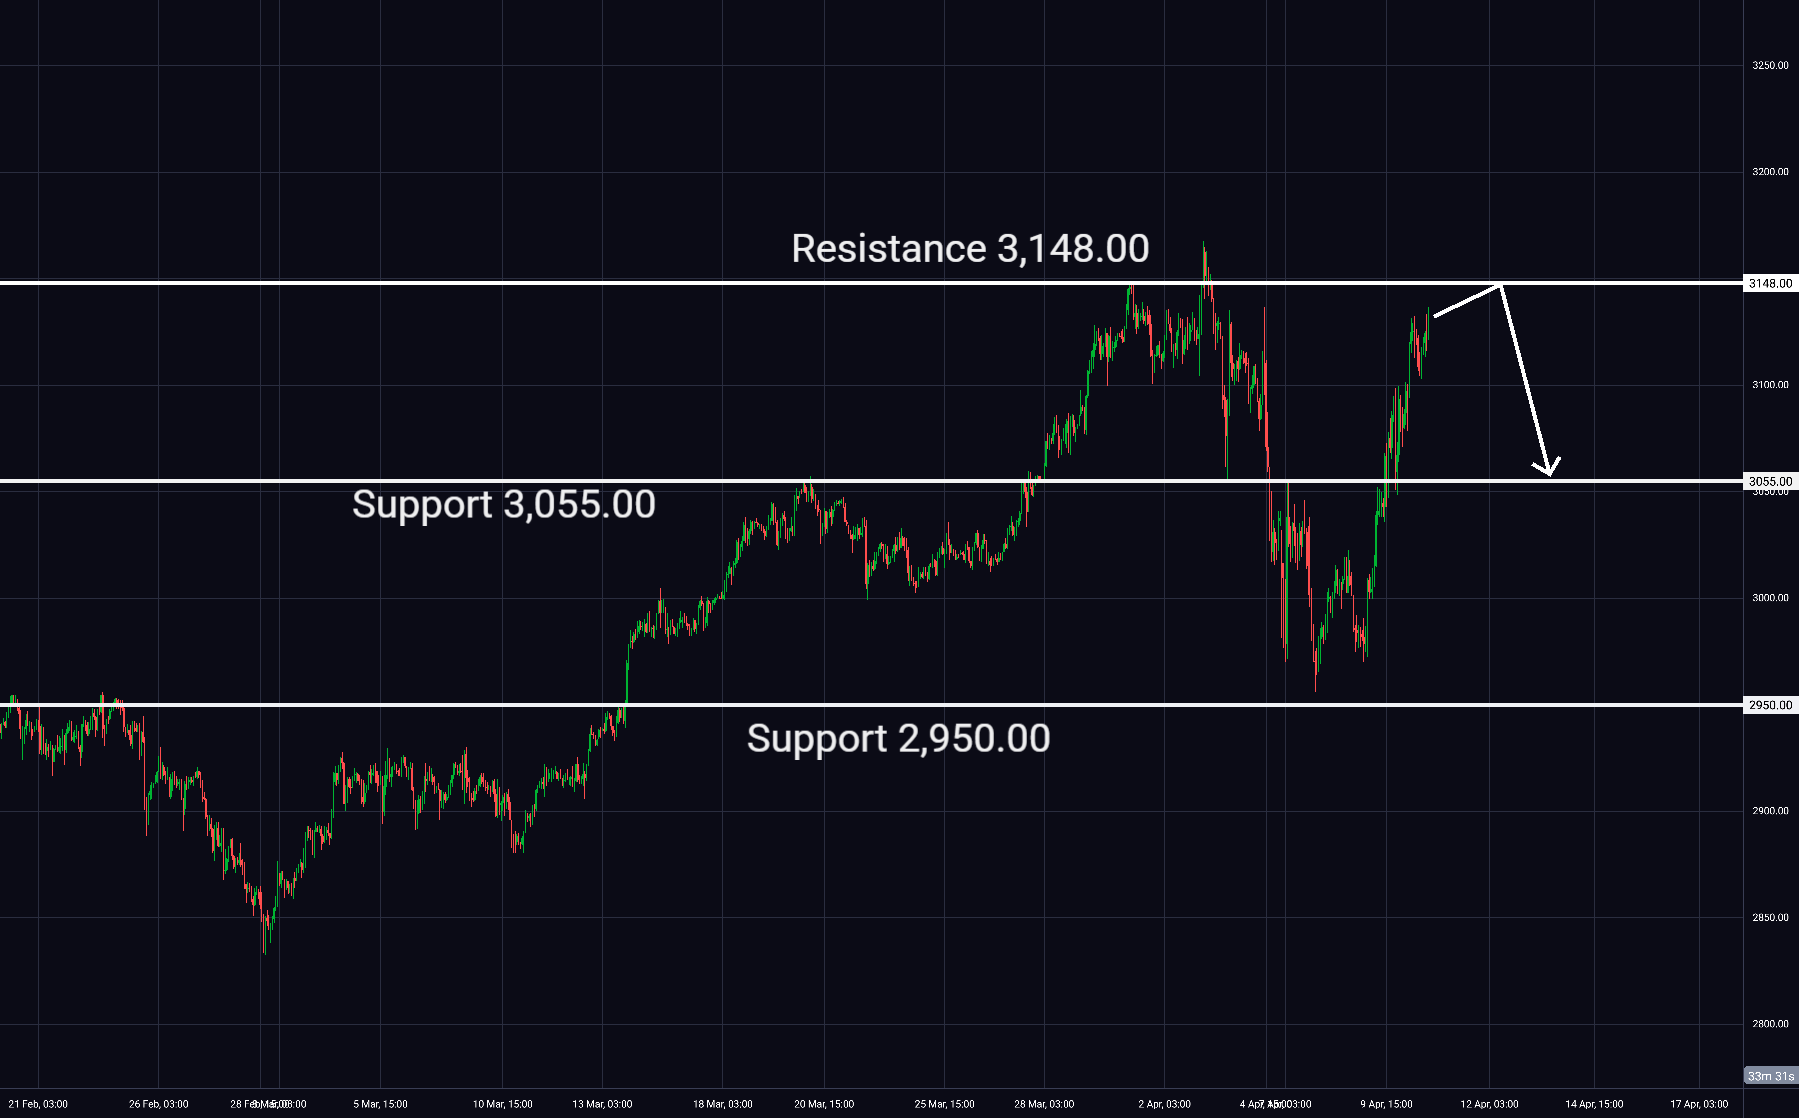The height and width of the screenshot is (1118, 1799).
Task: Click the "12 Apr, 03:00" time label
Action: pyautogui.click(x=1489, y=1104)
